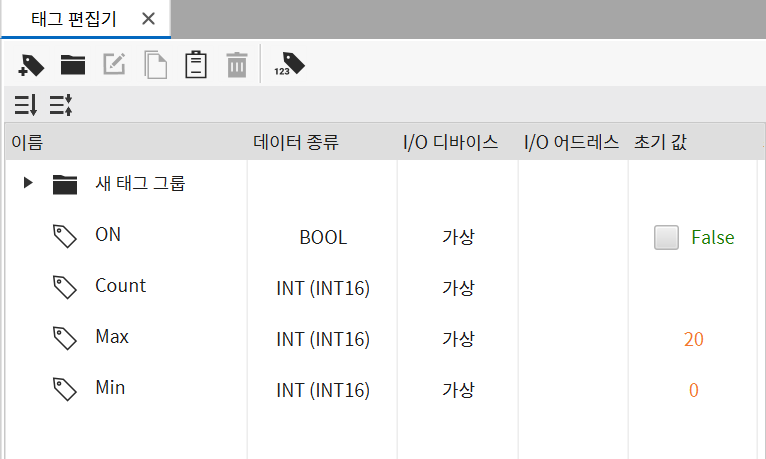Click the 데이터 종류 column header

pos(296,142)
